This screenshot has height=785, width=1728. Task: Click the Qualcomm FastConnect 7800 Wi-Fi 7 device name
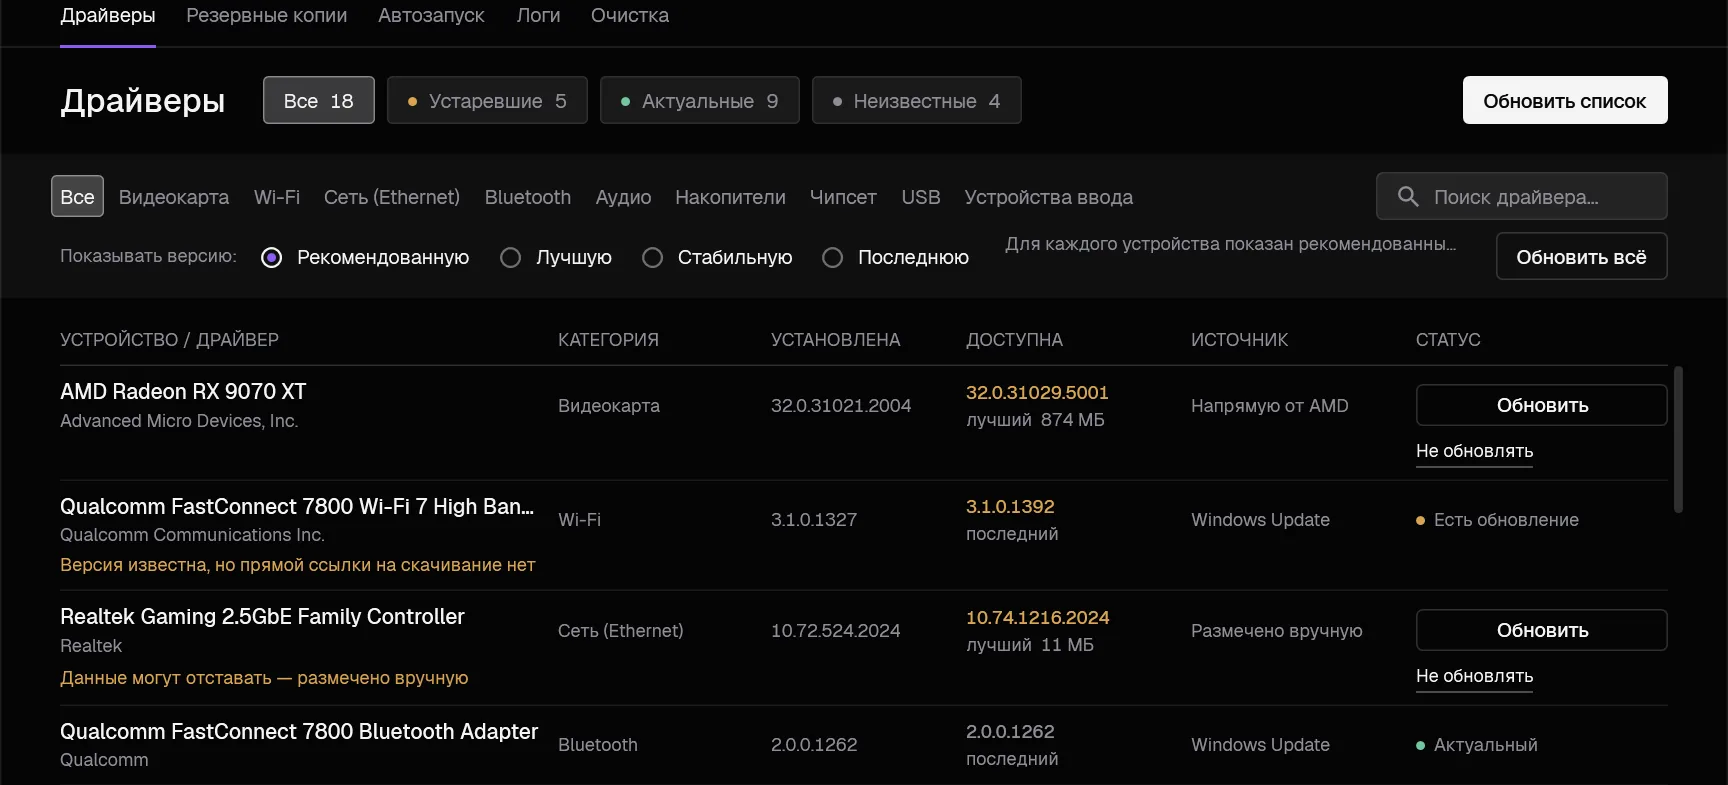[x=297, y=507]
